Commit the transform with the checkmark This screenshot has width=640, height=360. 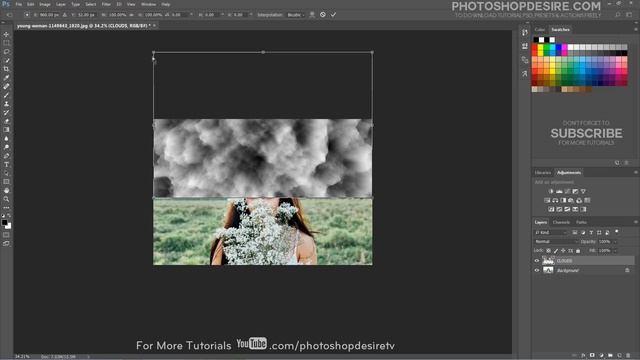(x=333, y=15)
